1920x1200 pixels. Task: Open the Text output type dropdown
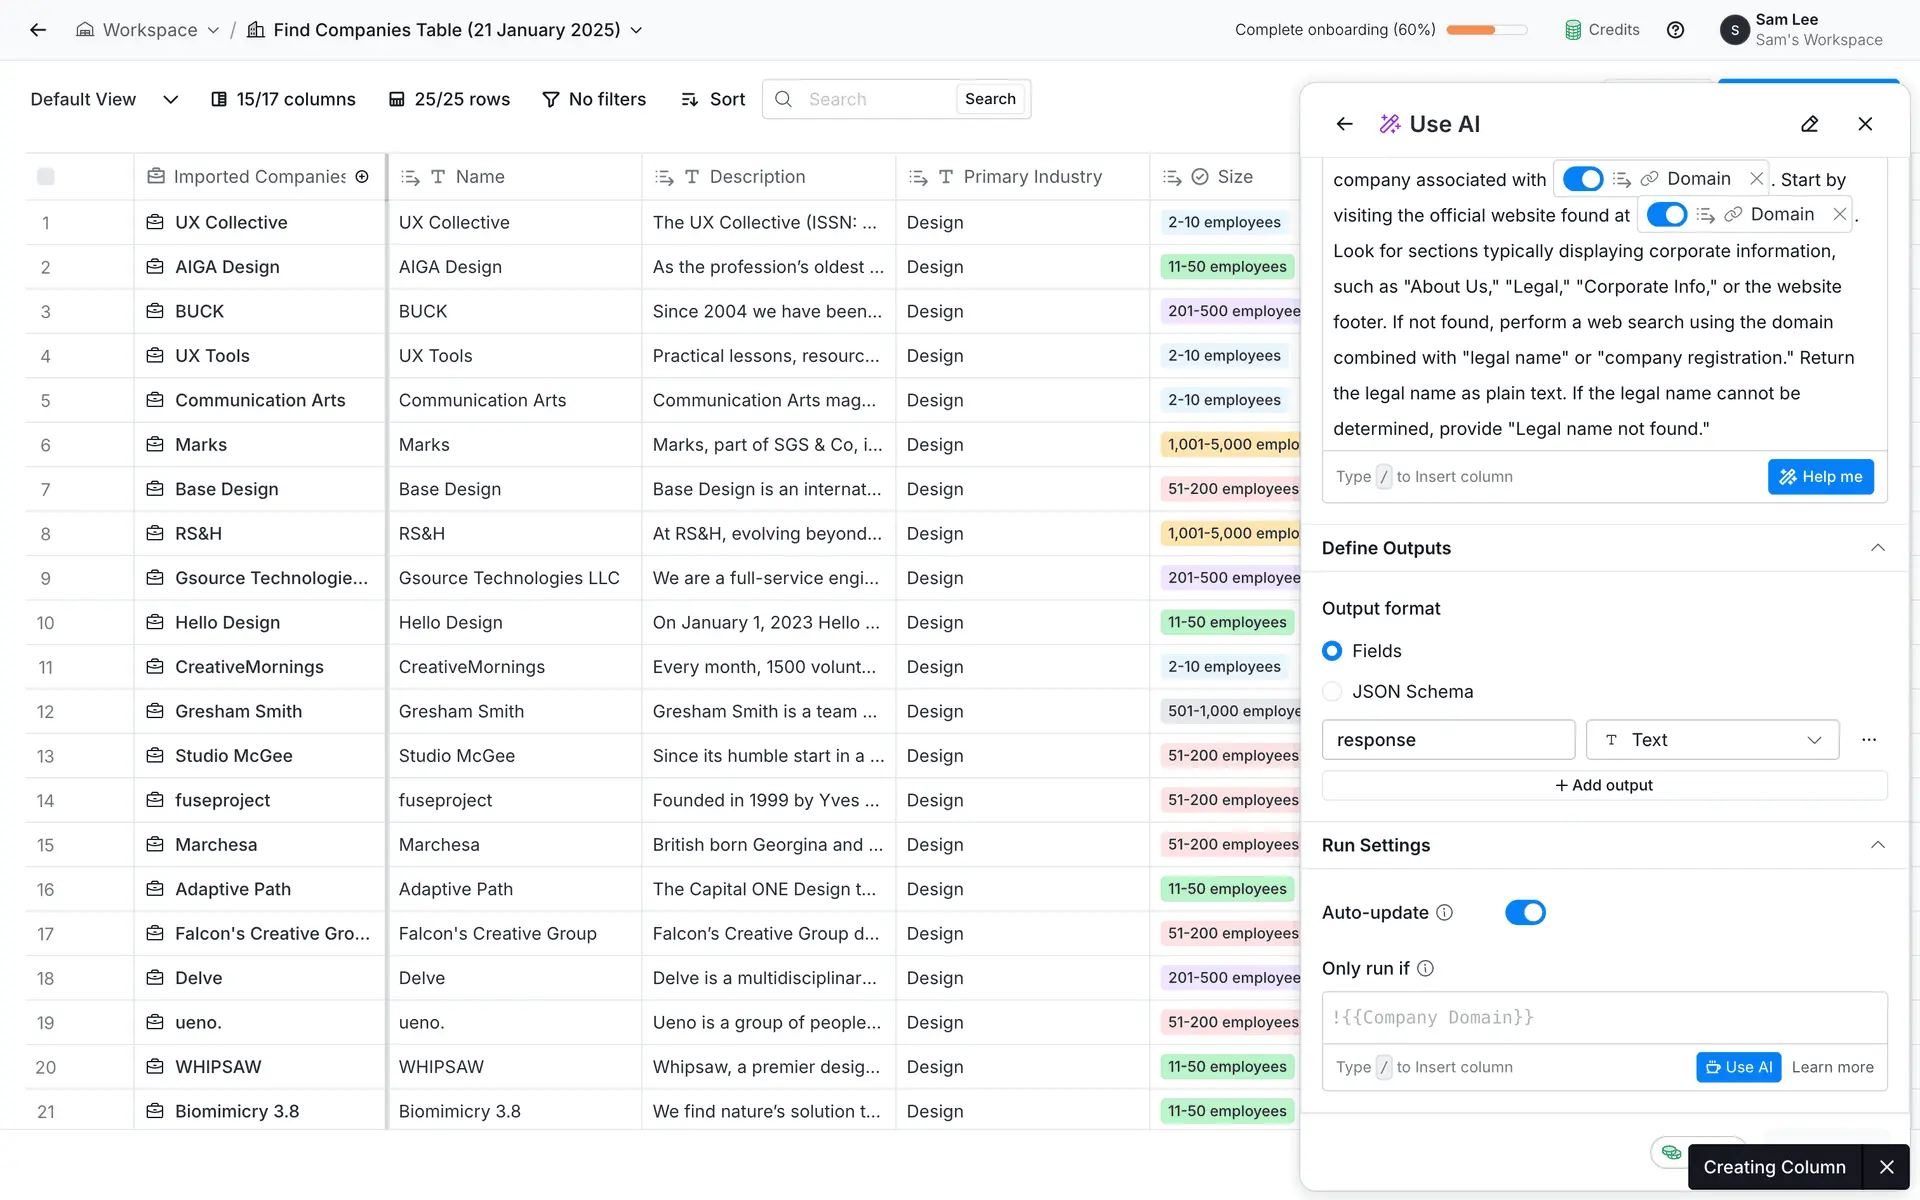(x=1712, y=740)
